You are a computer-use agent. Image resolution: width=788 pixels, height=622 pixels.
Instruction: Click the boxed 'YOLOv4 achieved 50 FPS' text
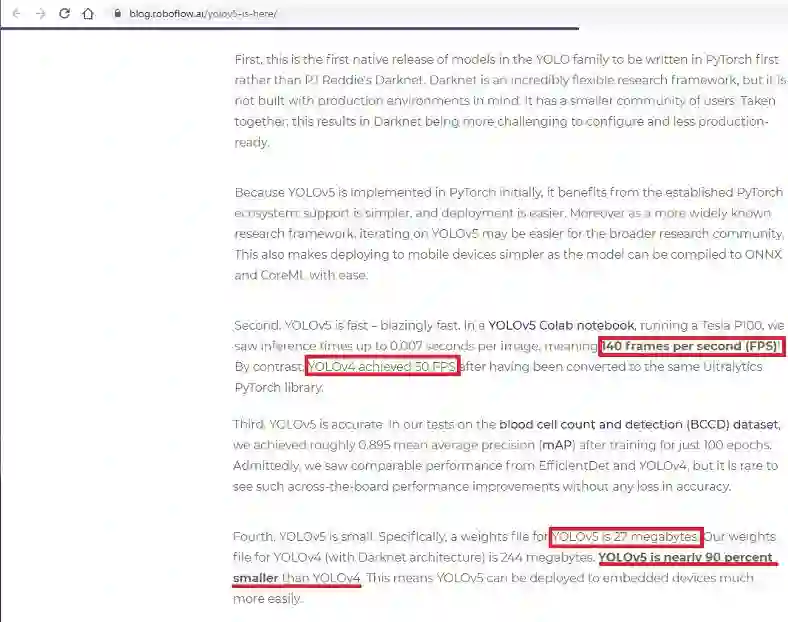tap(382, 367)
